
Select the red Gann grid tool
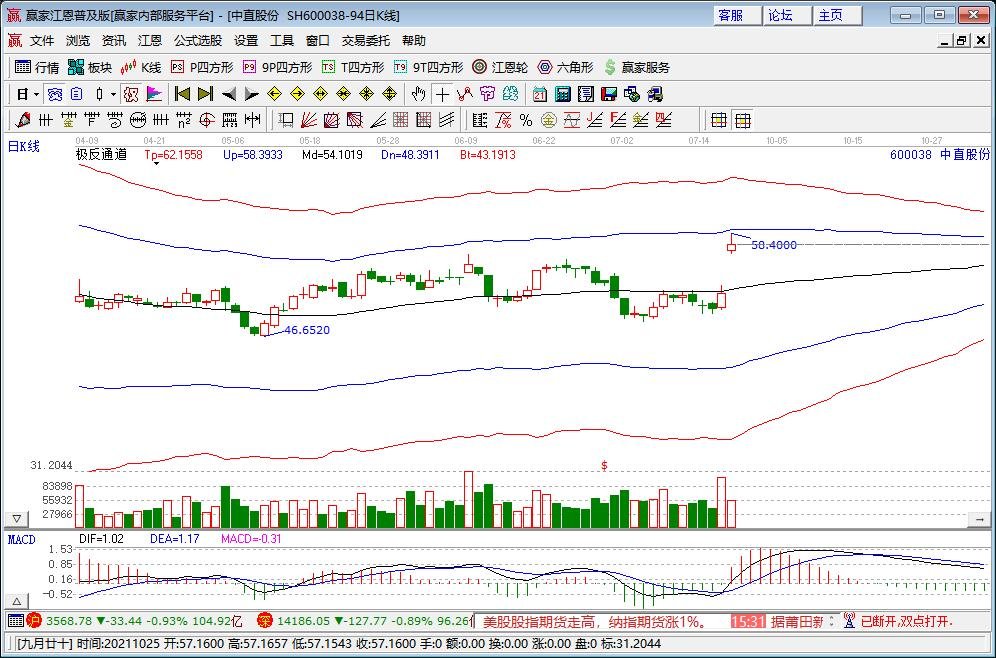click(400, 119)
